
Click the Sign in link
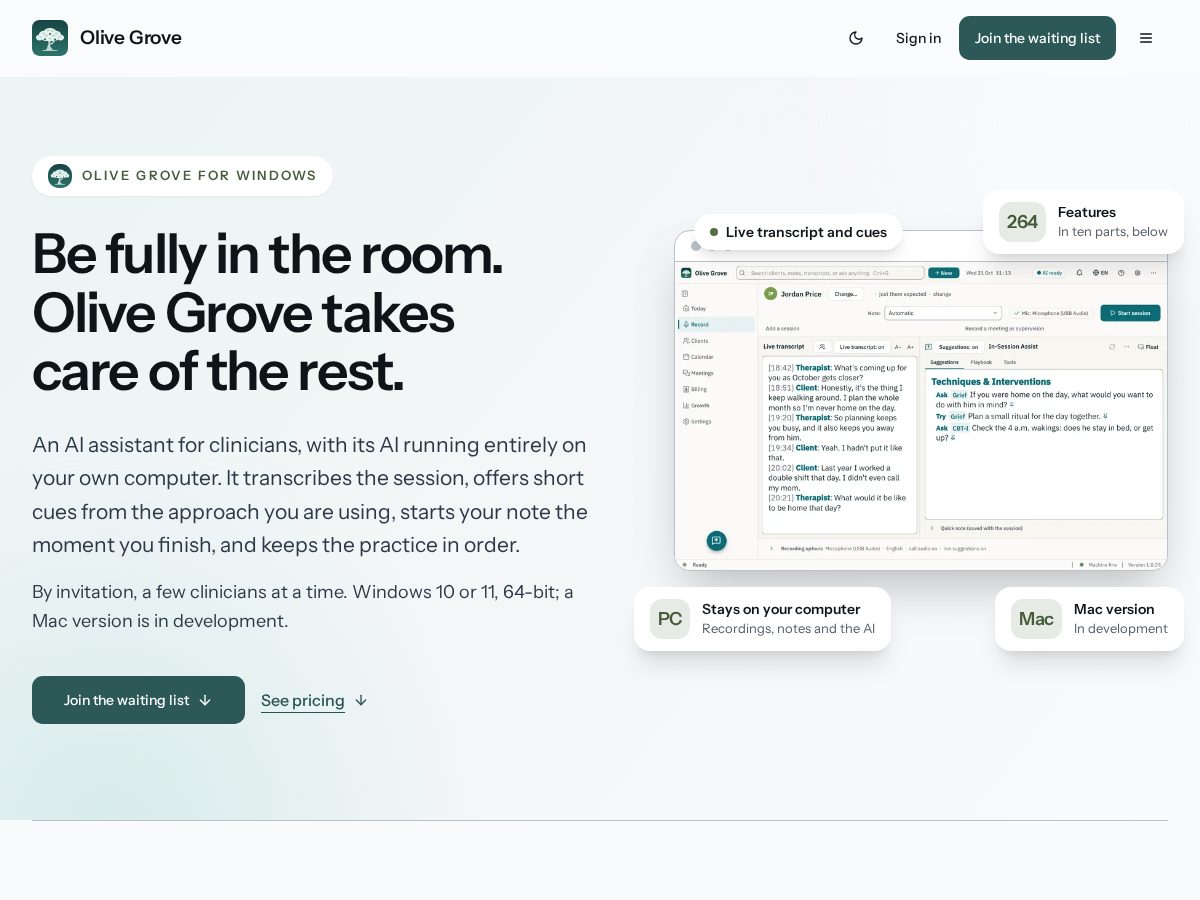pos(918,38)
